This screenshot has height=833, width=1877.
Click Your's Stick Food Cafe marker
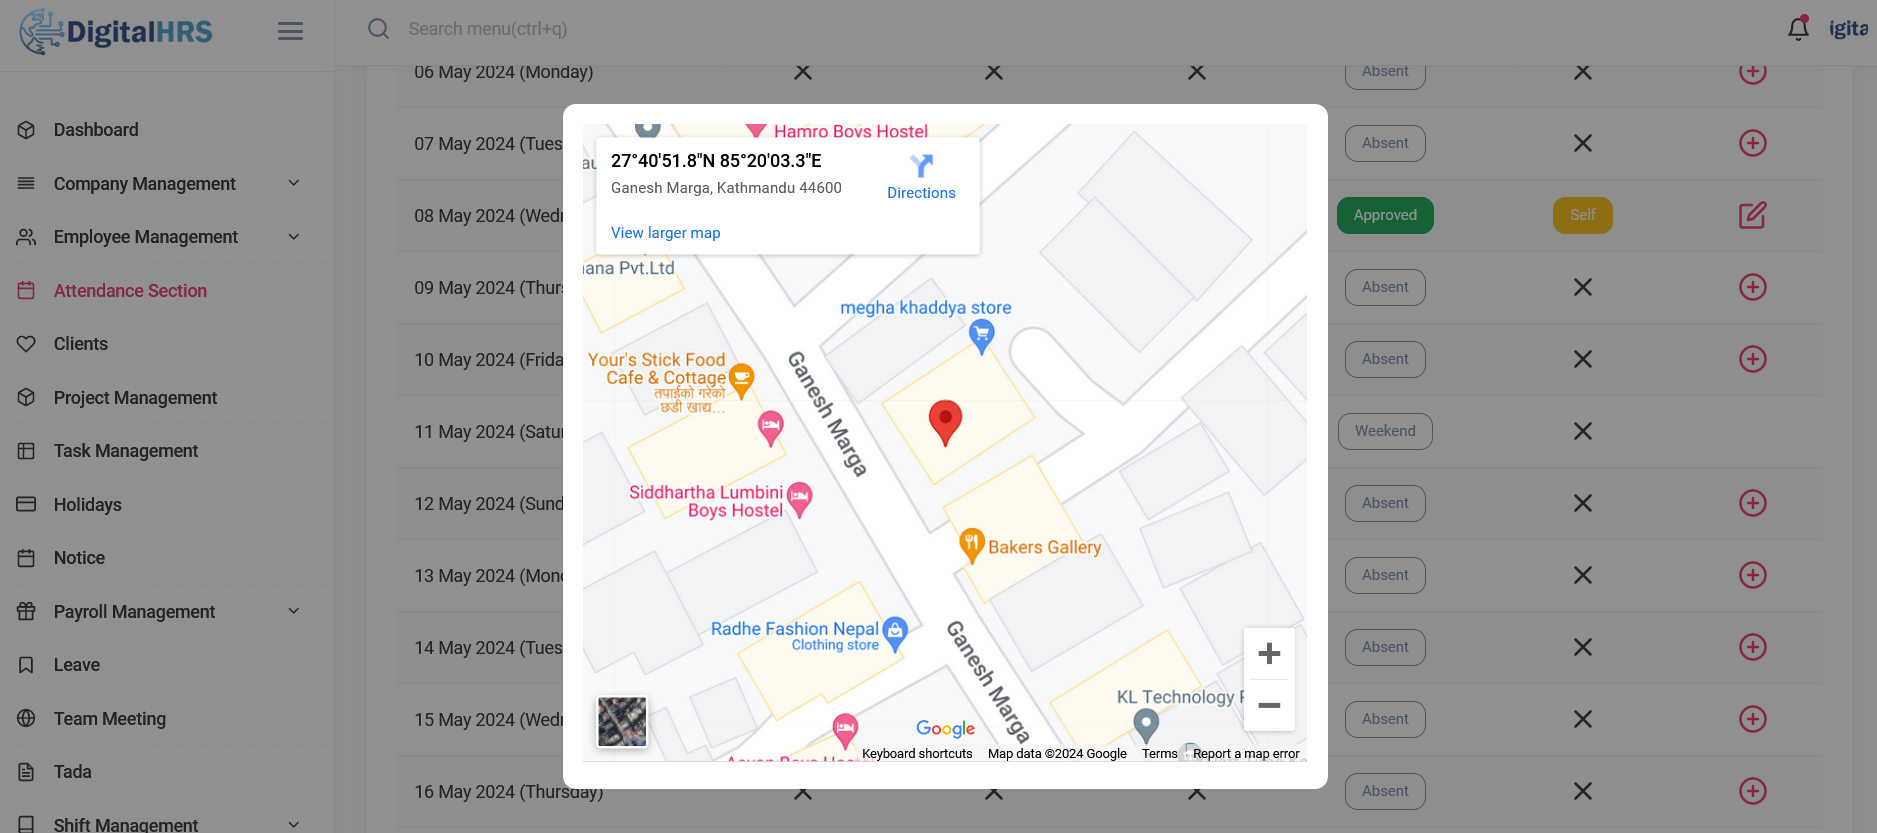pos(741,381)
